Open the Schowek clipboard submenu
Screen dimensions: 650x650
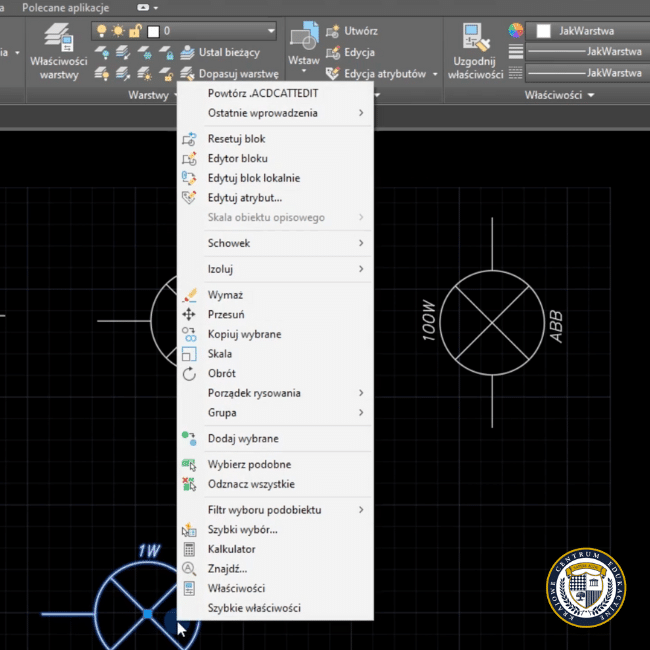click(x=276, y=243)
